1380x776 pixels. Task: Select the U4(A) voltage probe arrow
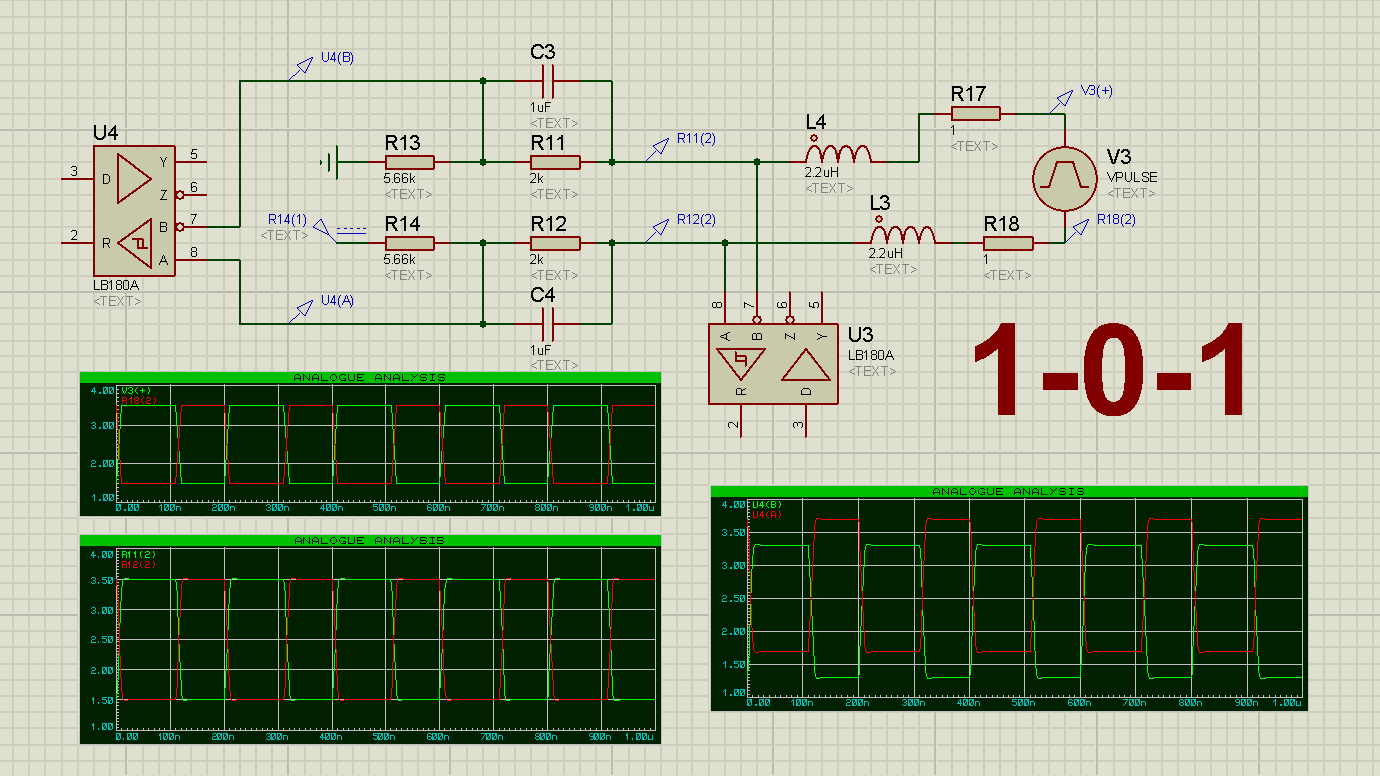301,311
